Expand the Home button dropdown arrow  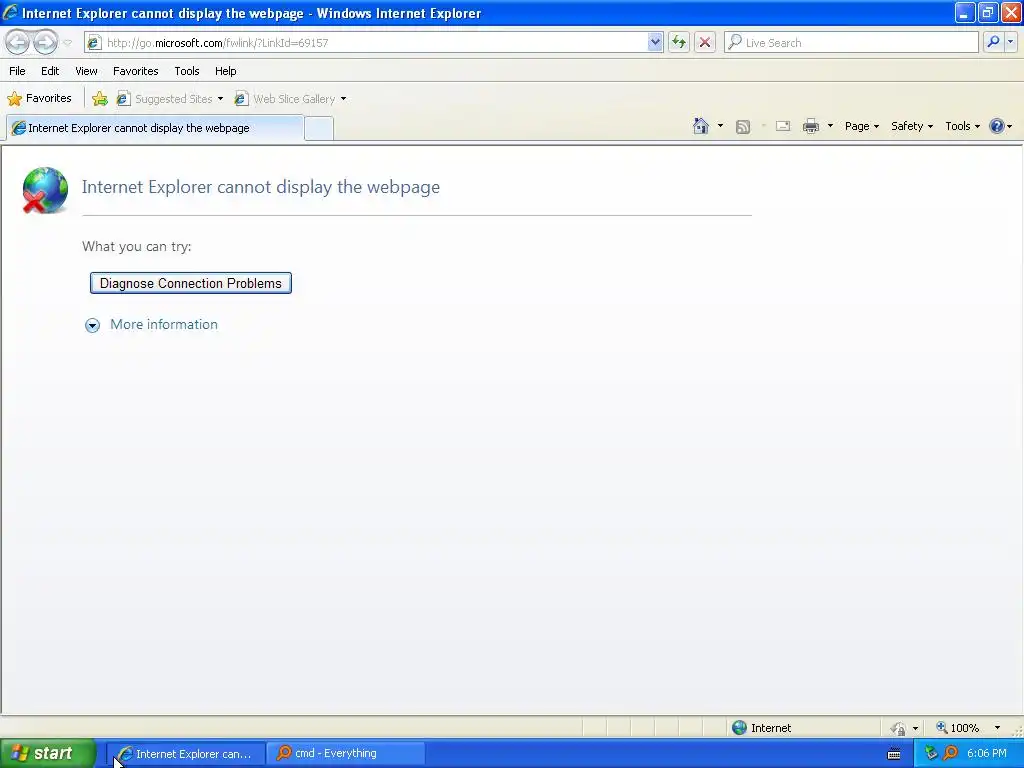click(720, 126)
